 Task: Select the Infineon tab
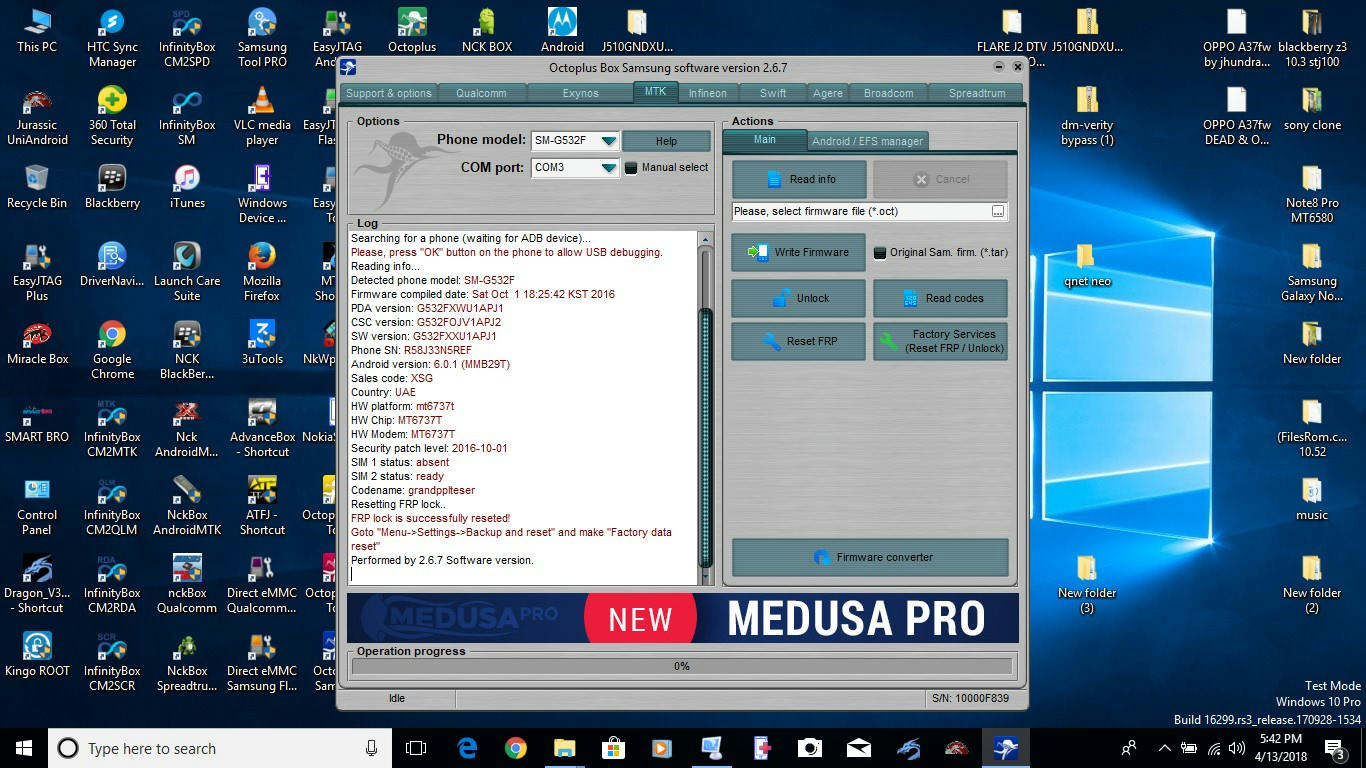point(708,93)
